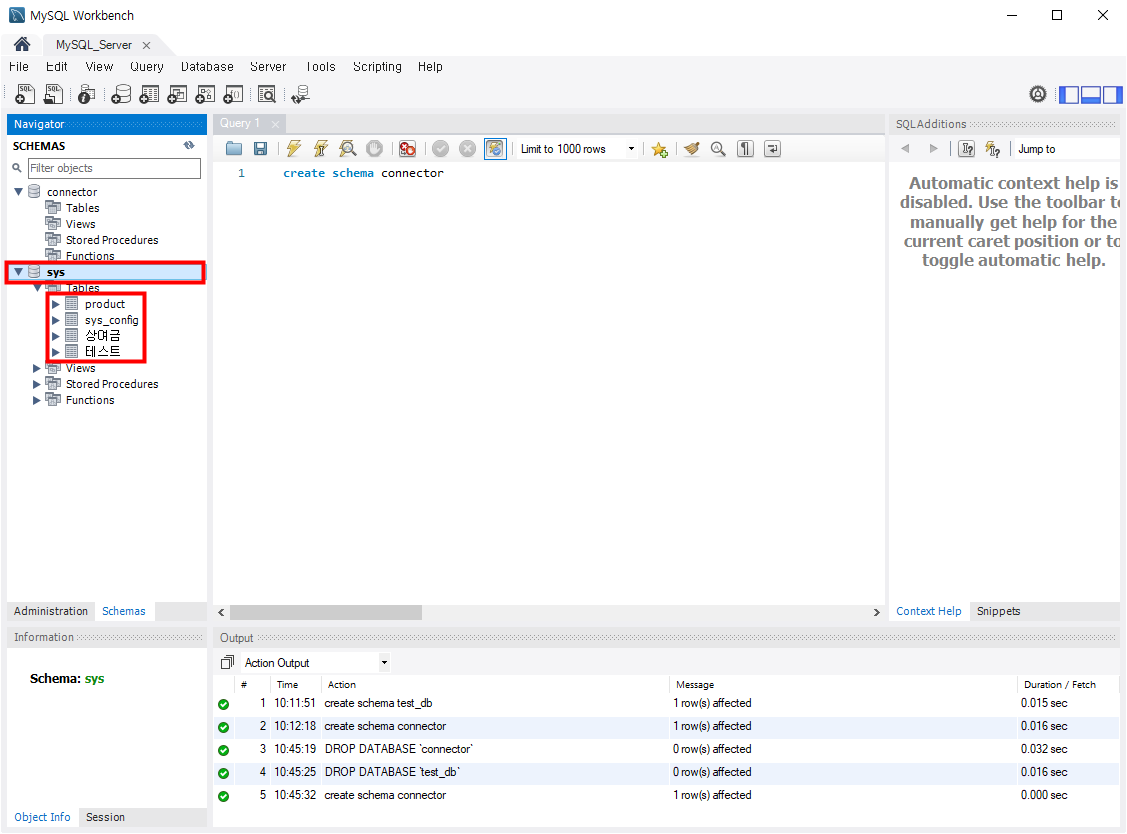Toggle continue-on-error stop icon
Screen dimensions: 1127x834
pos(408,149)
